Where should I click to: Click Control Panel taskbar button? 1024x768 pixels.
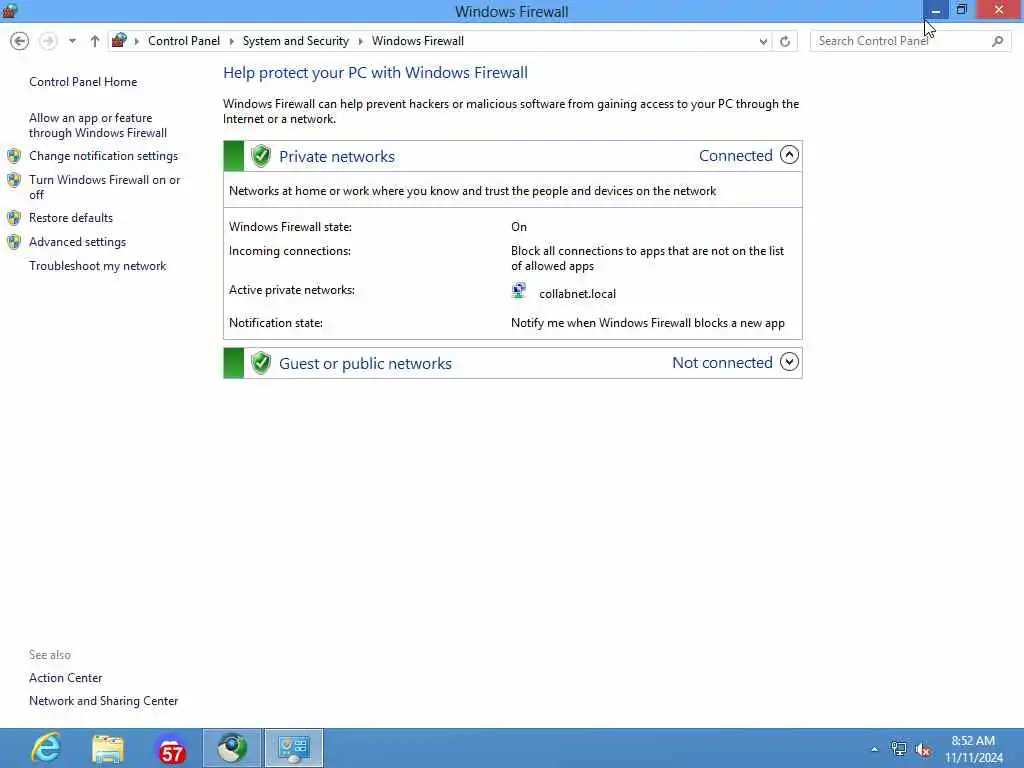[x=294, y=748]
